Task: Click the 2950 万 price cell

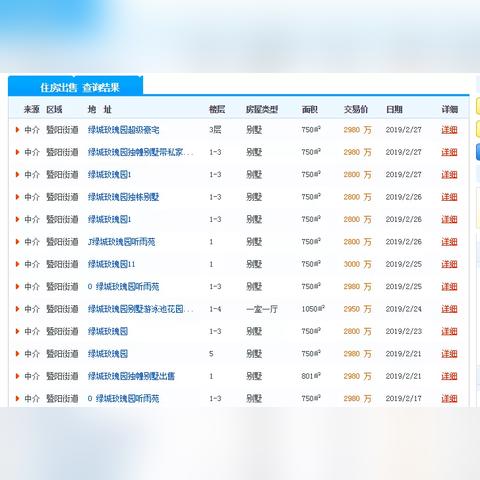Action: (x=357, y=309)
